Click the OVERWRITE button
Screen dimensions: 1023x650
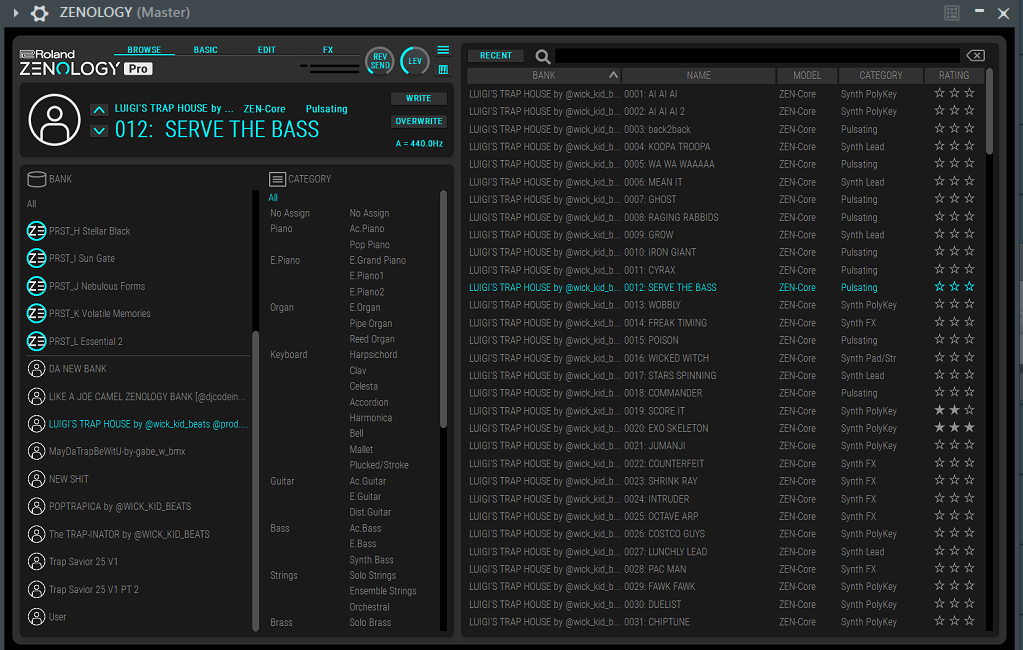pos(419,121)
